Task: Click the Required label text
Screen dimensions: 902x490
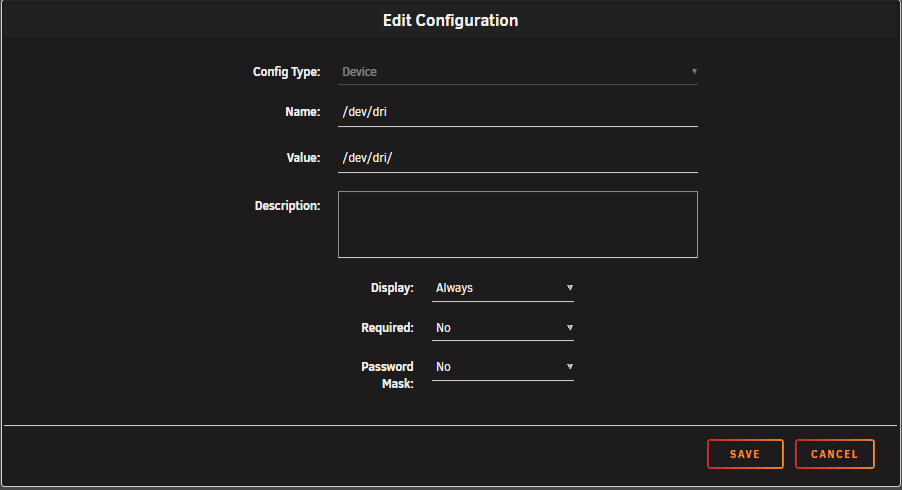Action: [387, 328]
